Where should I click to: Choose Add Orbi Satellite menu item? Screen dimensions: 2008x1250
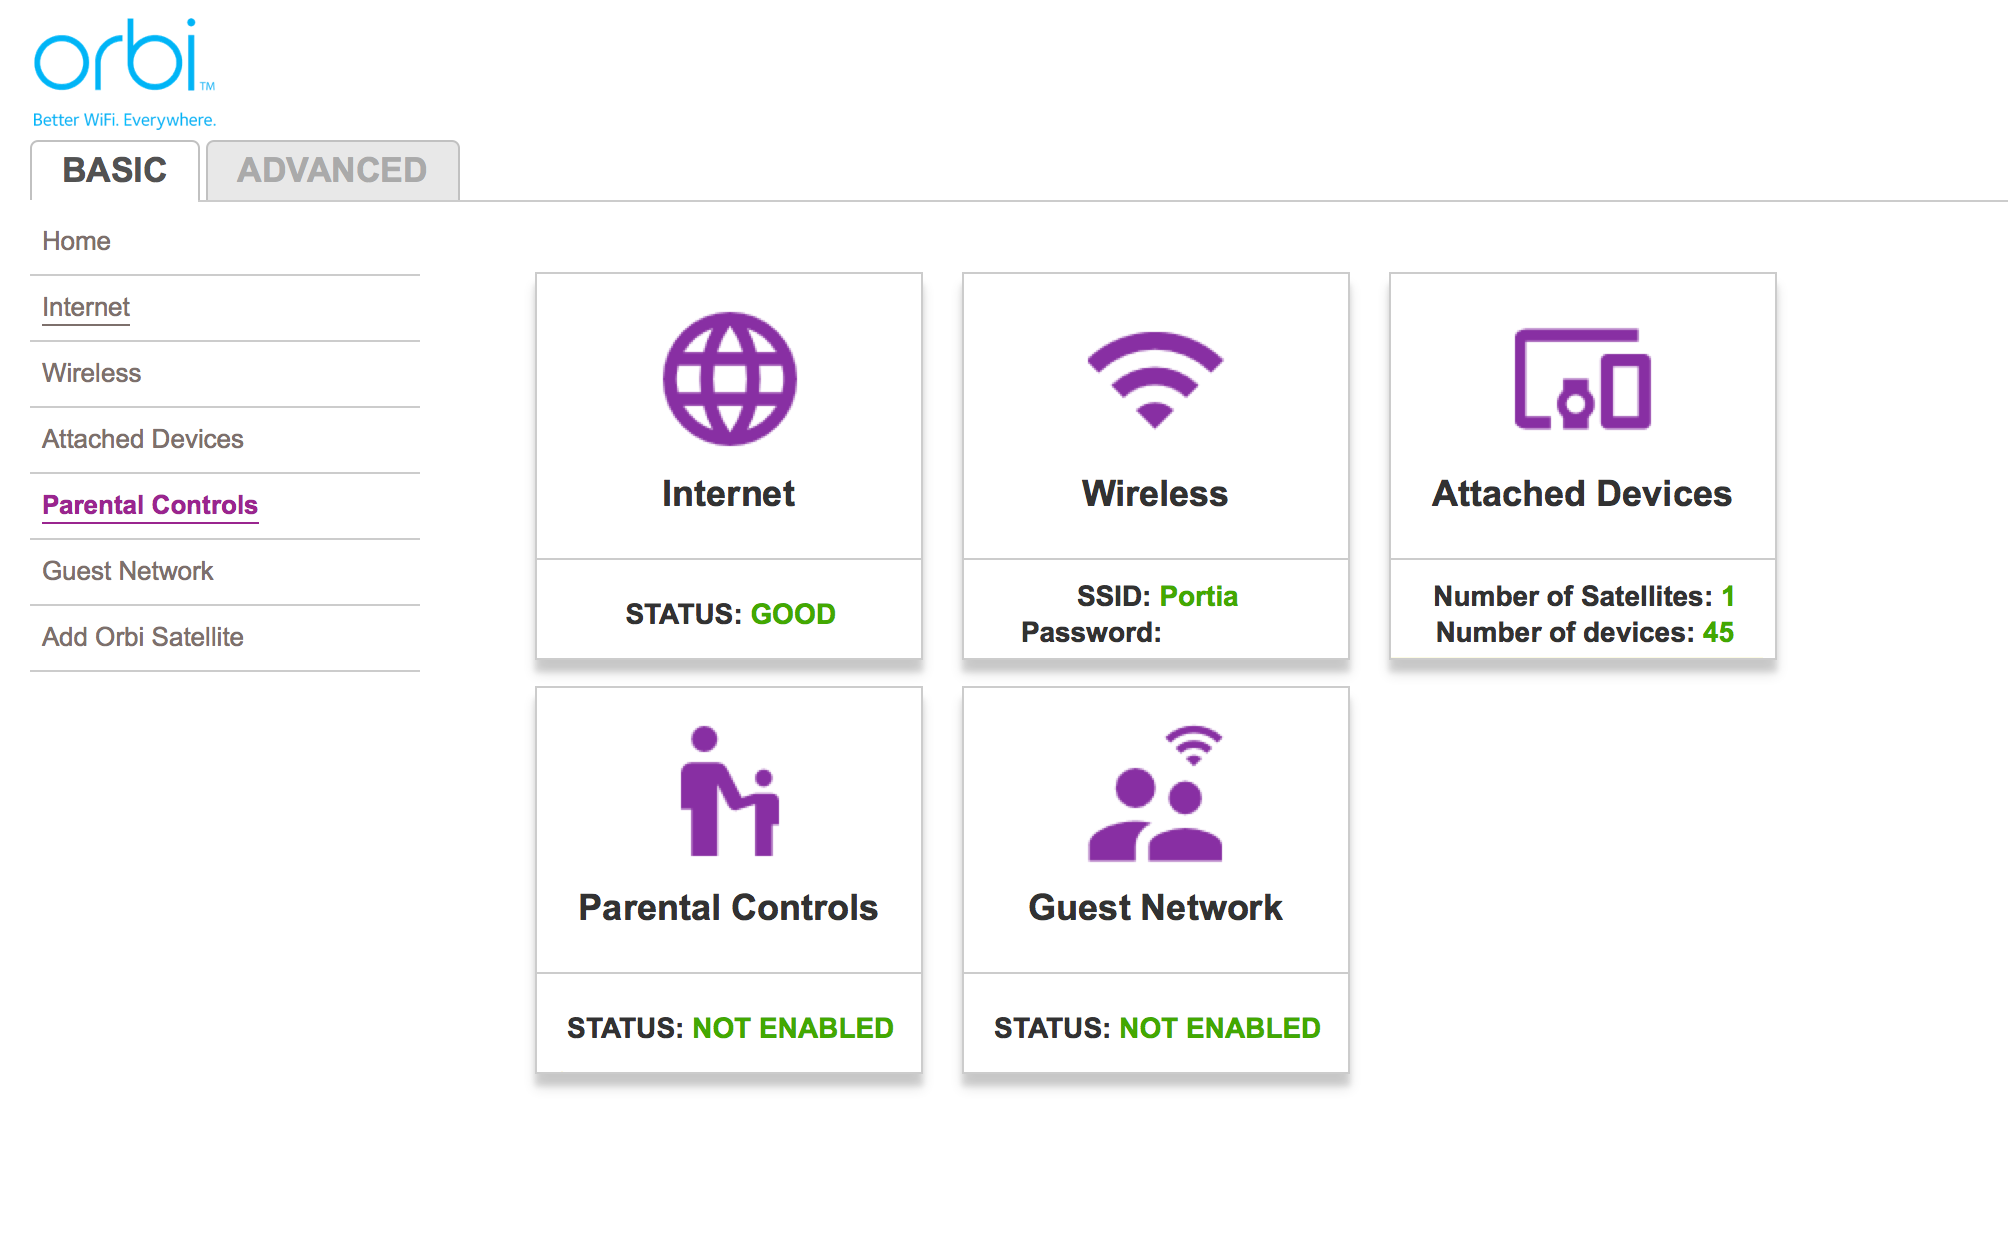(x=142, y=637)
